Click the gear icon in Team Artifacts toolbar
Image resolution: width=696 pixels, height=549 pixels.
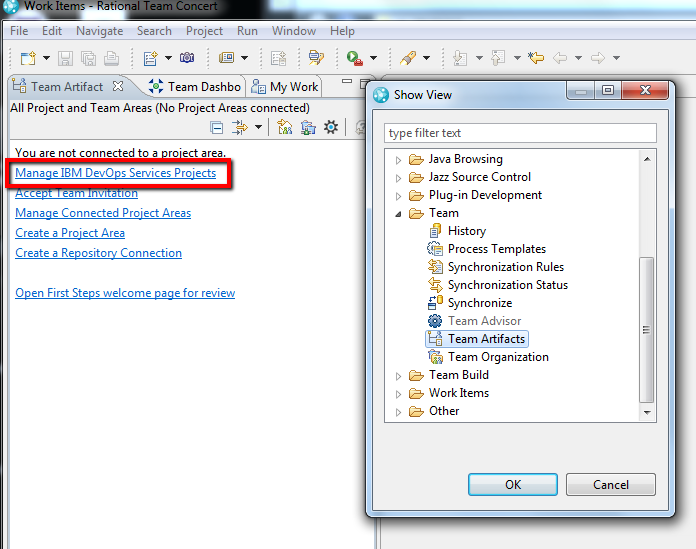click(x=331, y=127)
